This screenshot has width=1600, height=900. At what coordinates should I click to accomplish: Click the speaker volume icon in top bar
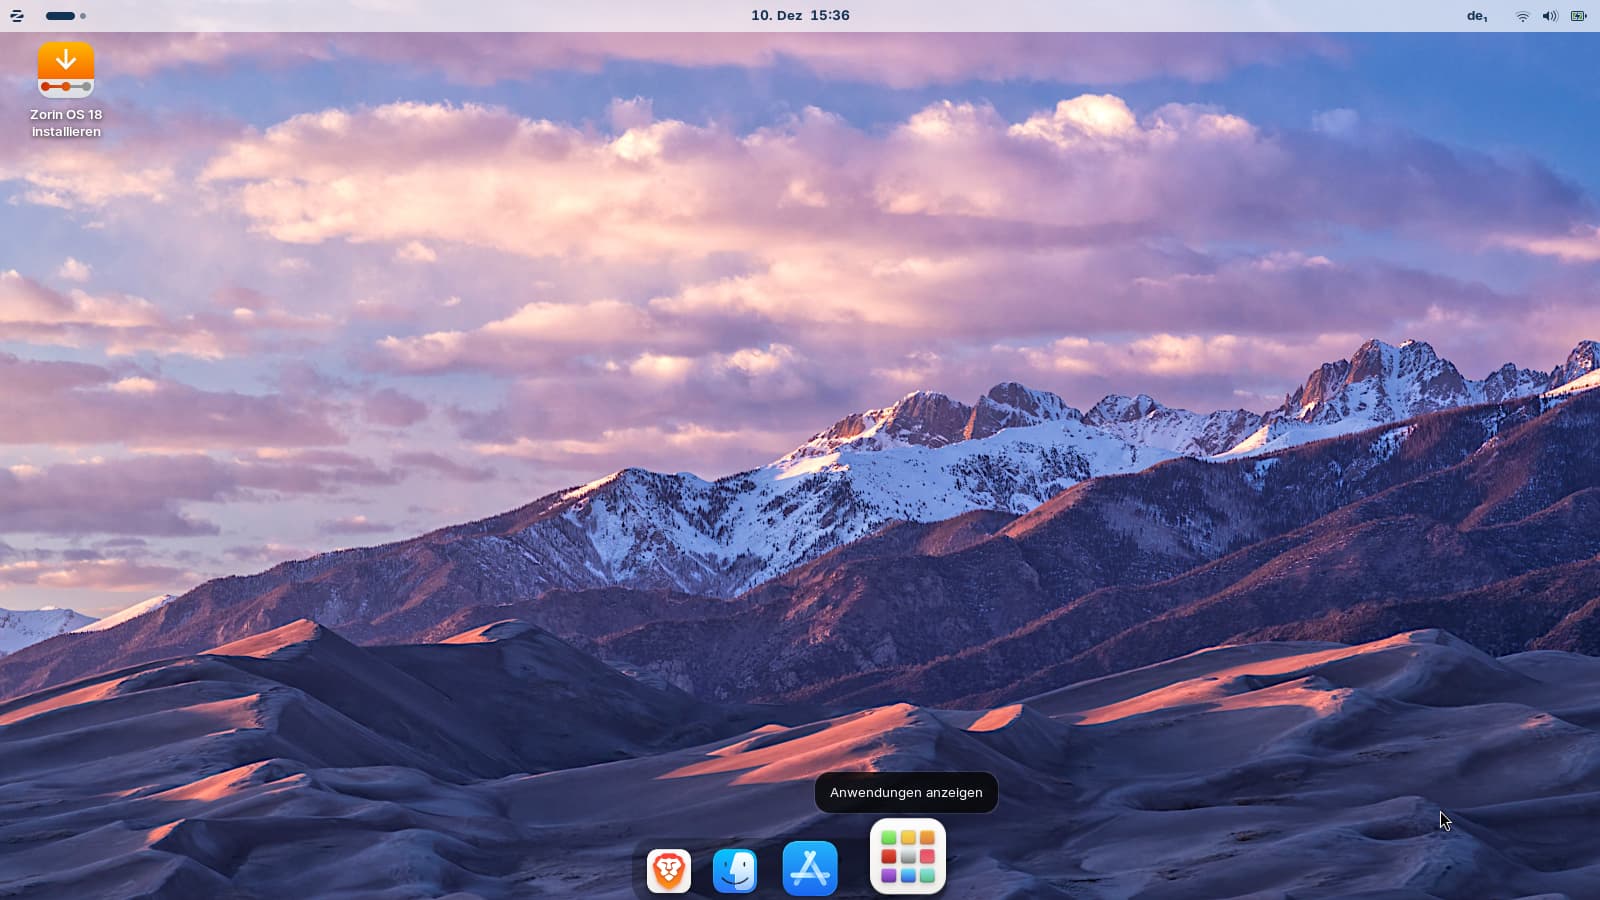click(1550, 16)
